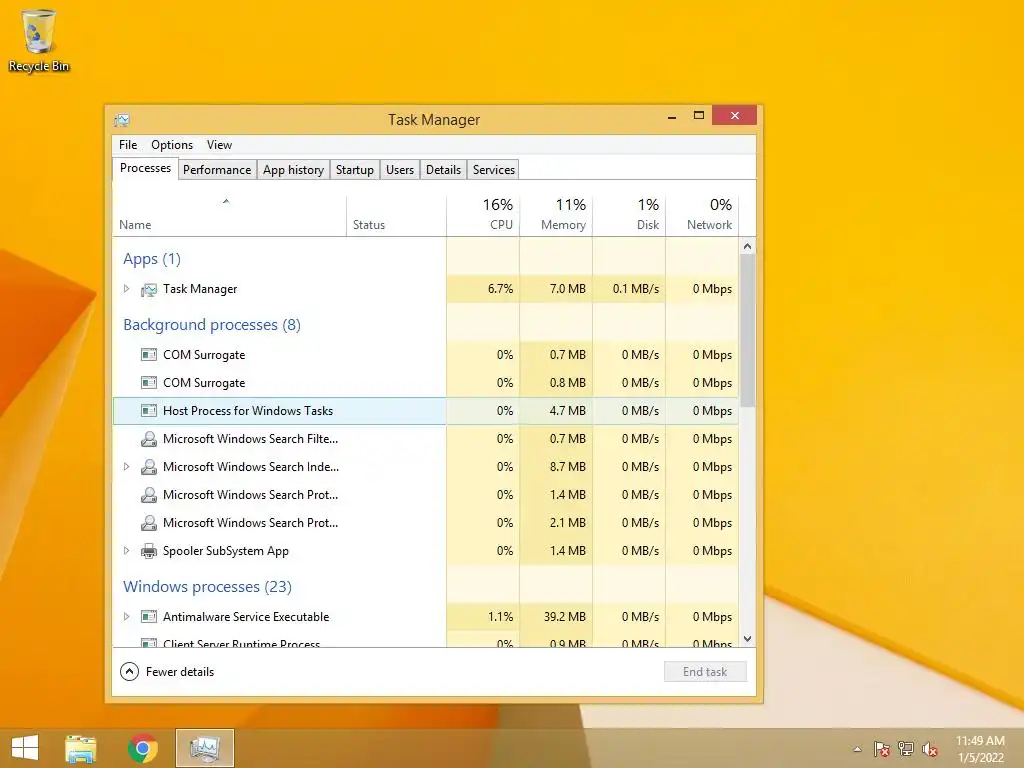Expand the Task Manager app entry
The height and width of the screenshot is (768, 1024).
[x=127, y=289]
